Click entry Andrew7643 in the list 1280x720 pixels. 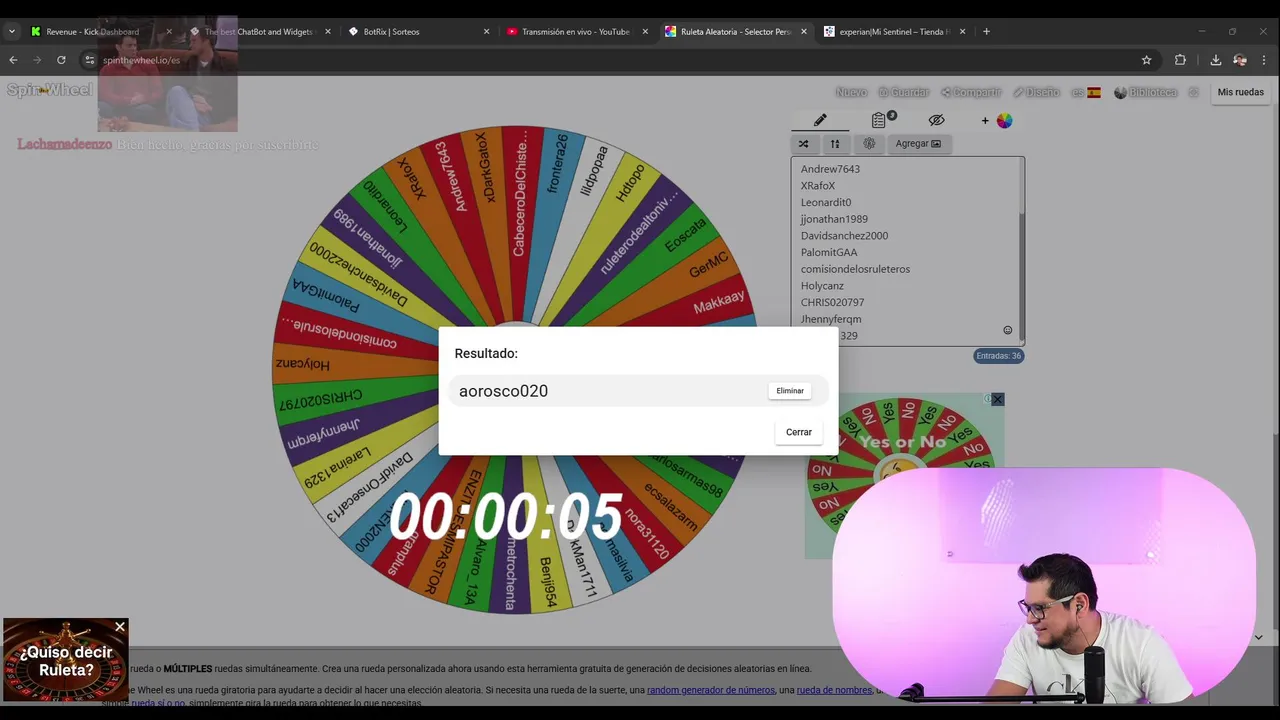coord(830,169)
